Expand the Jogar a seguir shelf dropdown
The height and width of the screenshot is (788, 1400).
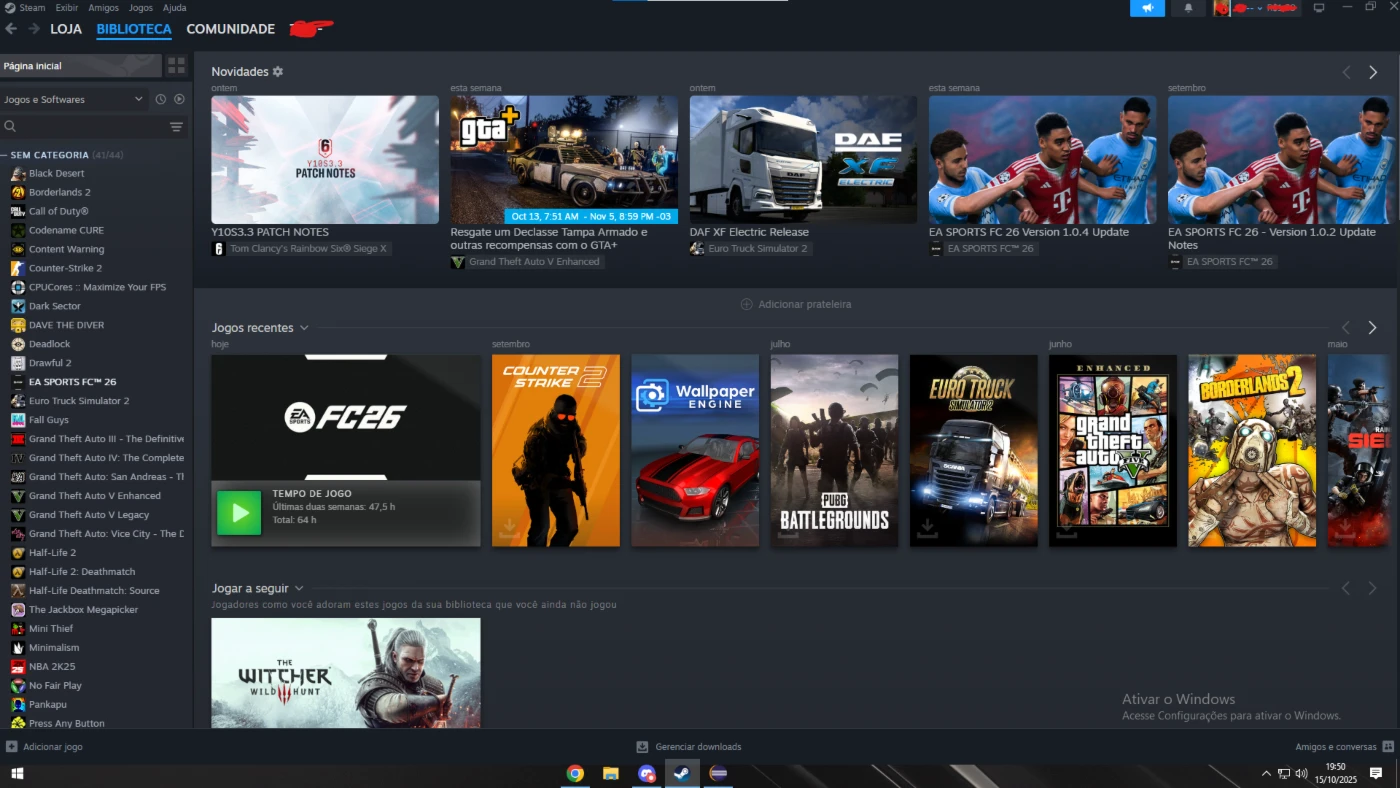299,588
